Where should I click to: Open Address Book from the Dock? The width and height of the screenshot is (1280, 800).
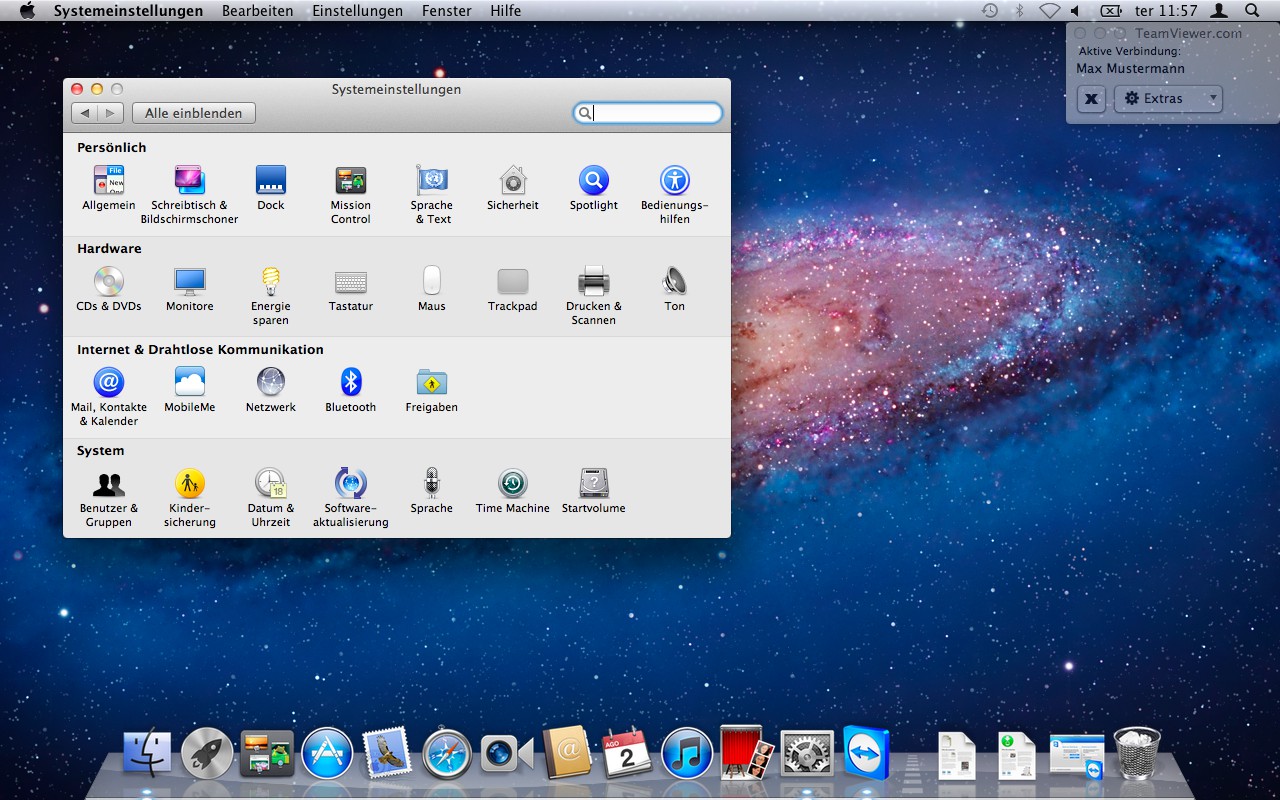pyautogui.click(x=567, y=753)
